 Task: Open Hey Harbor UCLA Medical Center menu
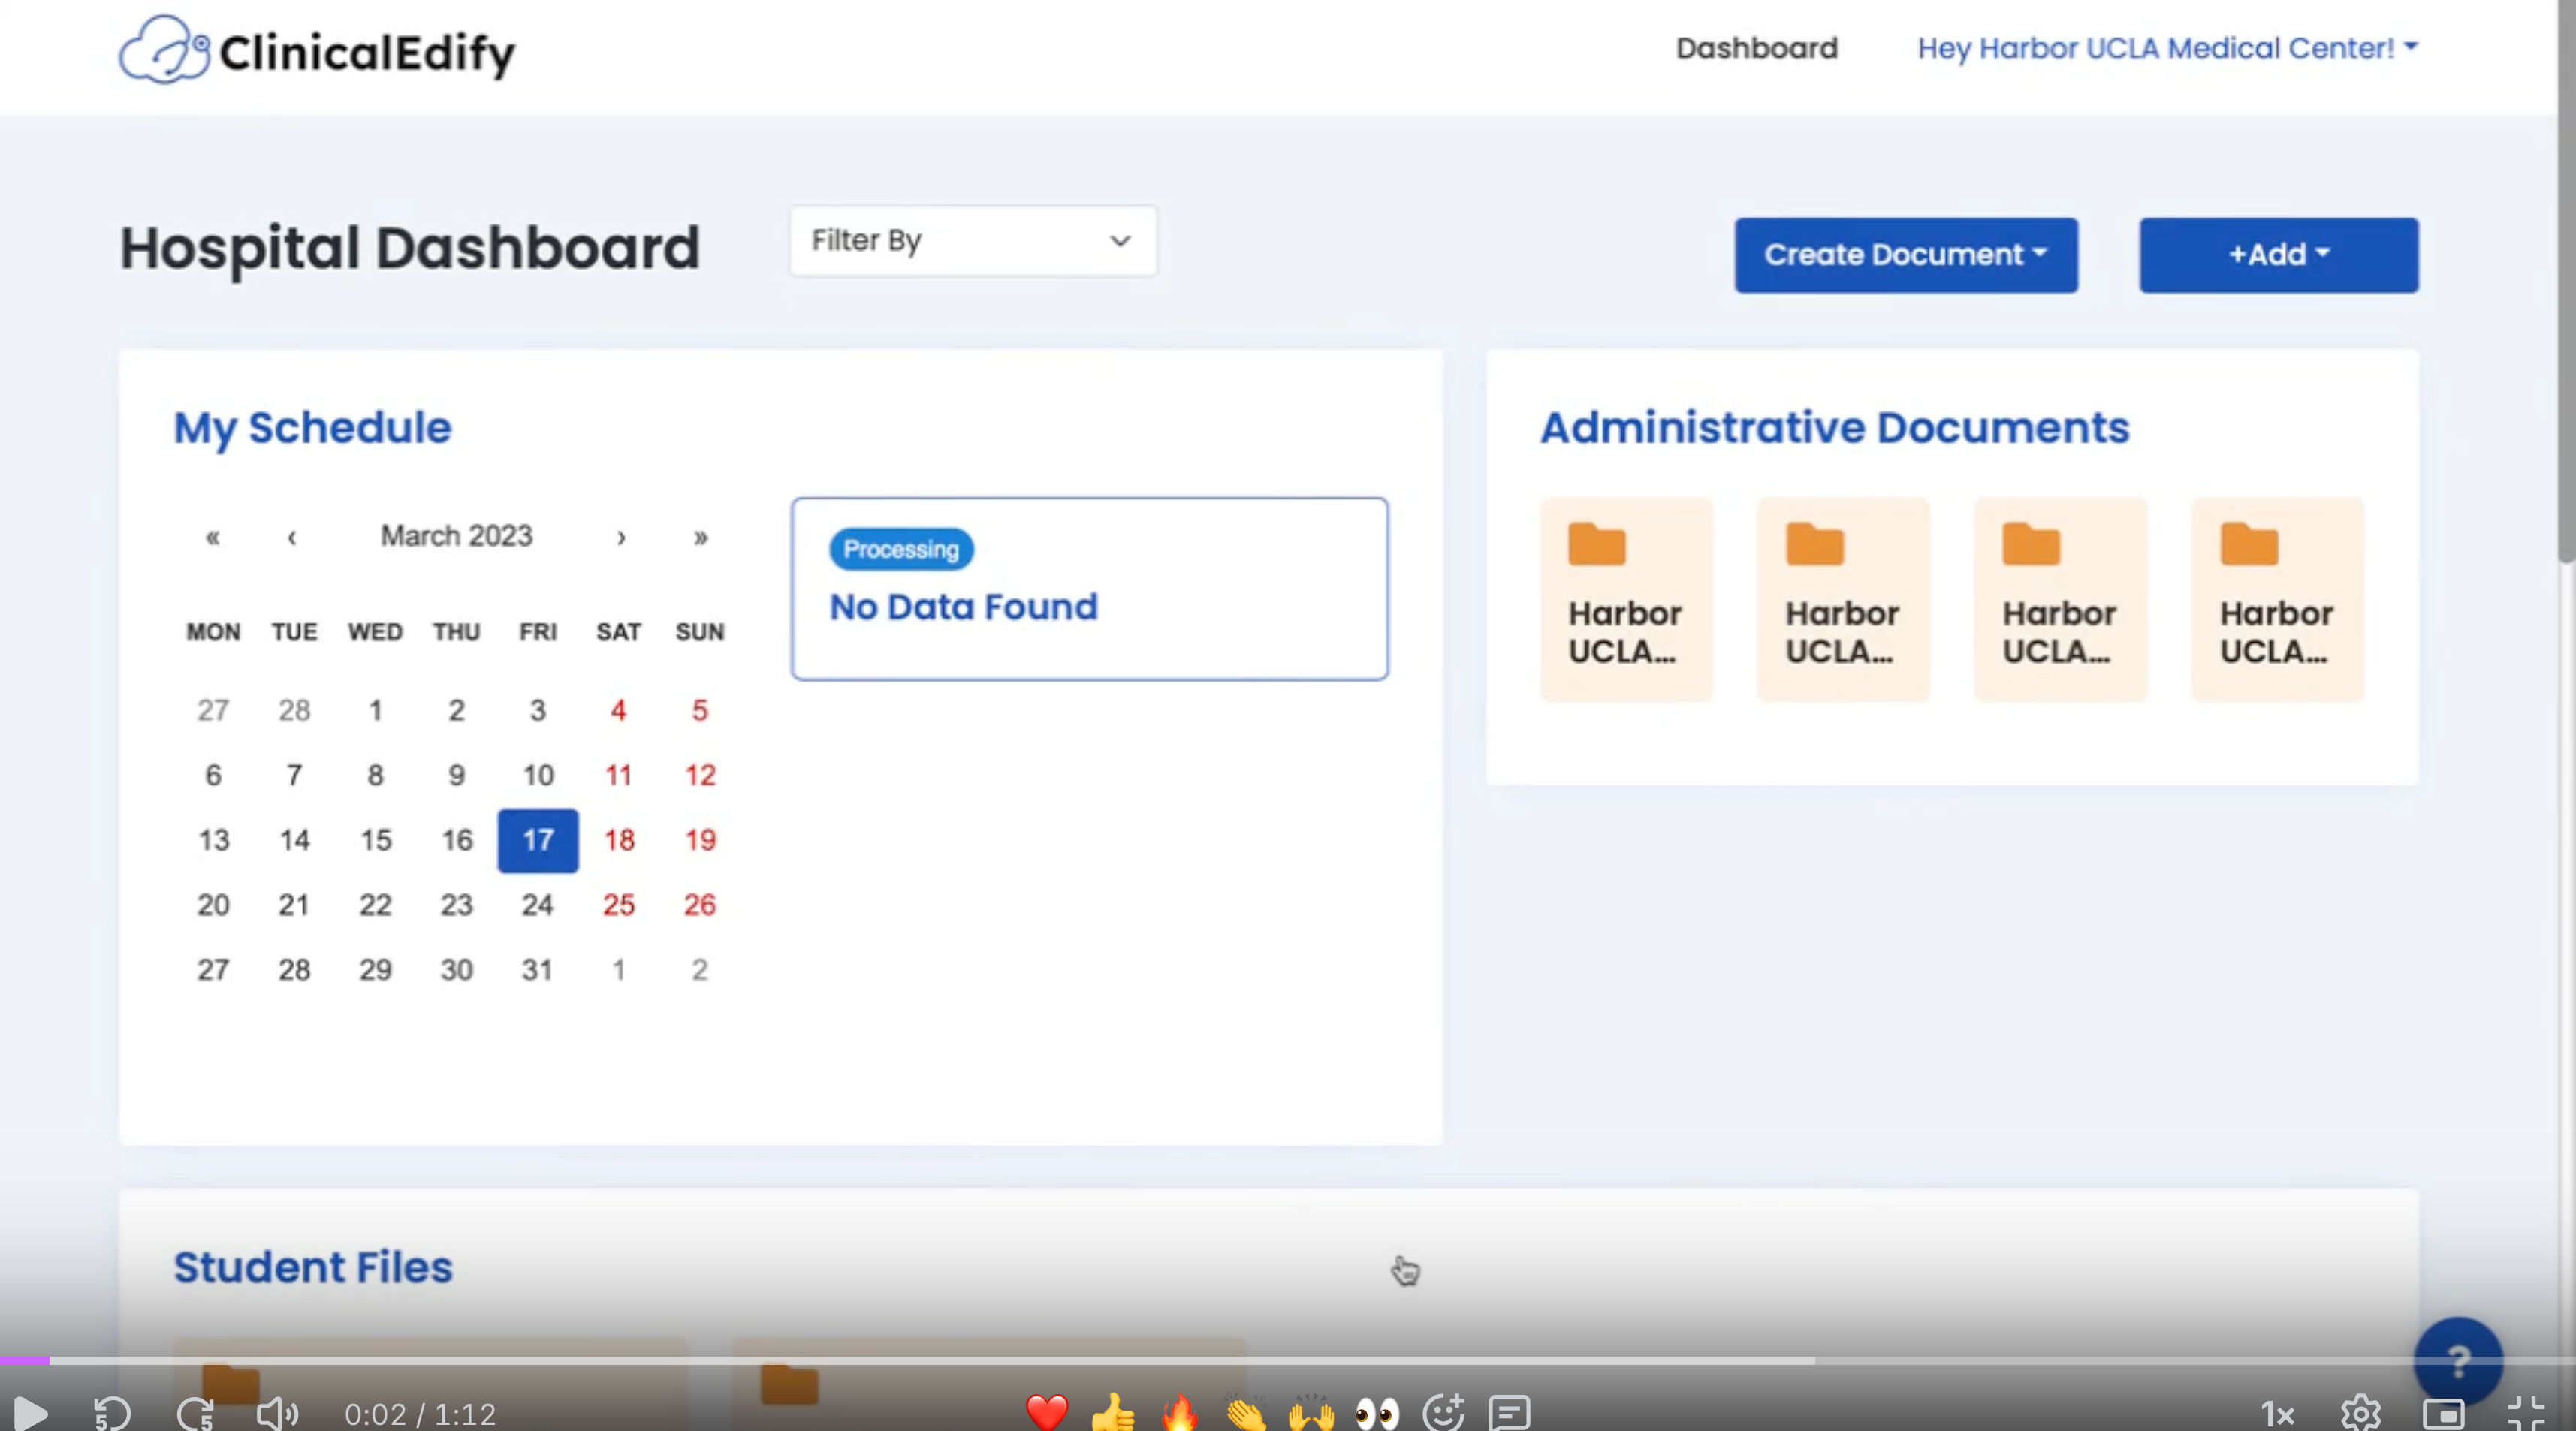2167,48
